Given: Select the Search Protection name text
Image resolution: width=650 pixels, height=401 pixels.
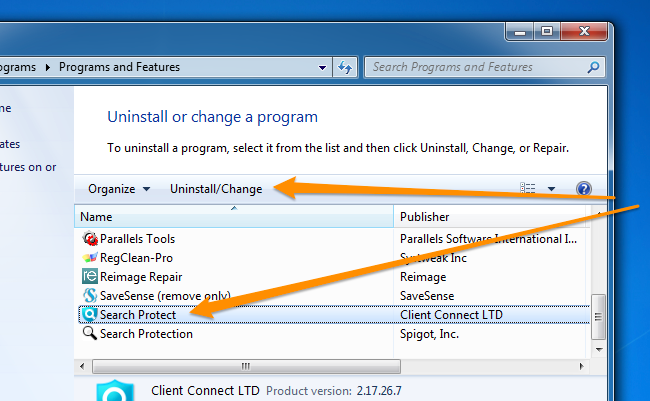Looking at the screenshot, I should point(146,334).
